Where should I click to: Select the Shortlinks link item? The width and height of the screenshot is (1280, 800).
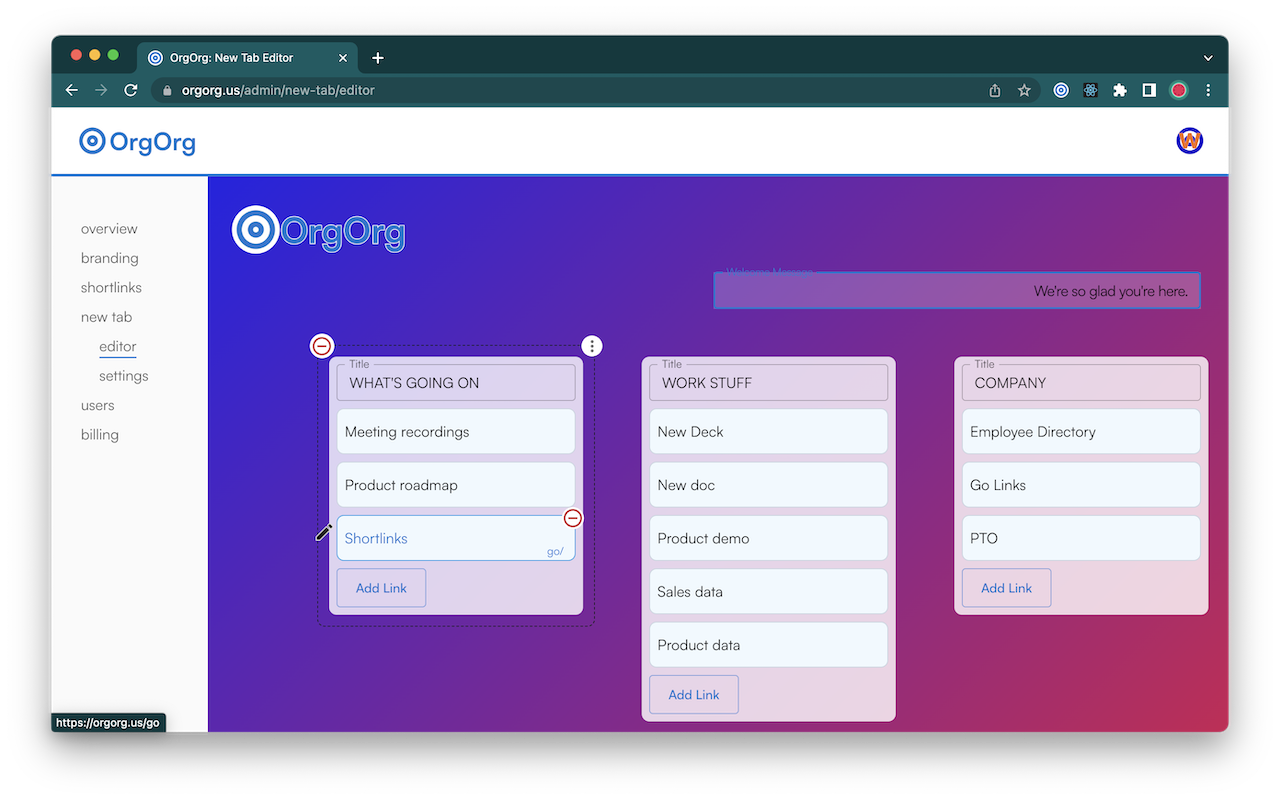click(456, 538)
